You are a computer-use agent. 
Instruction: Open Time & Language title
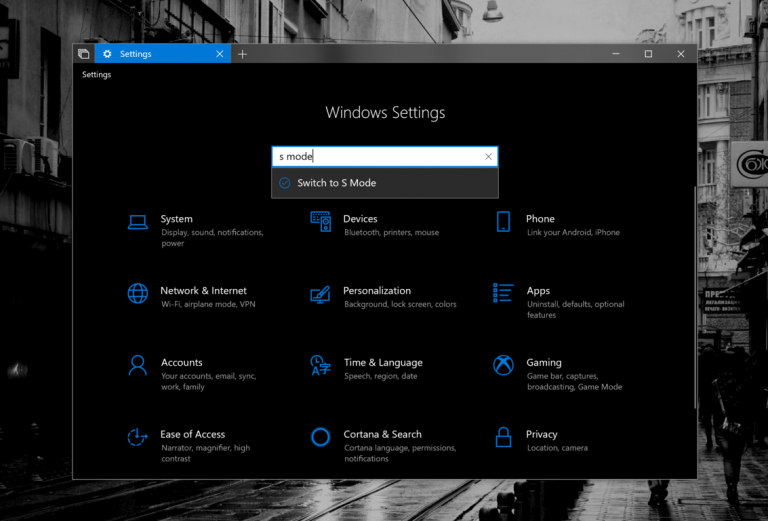pyautogui.click(x=383, y=363)
